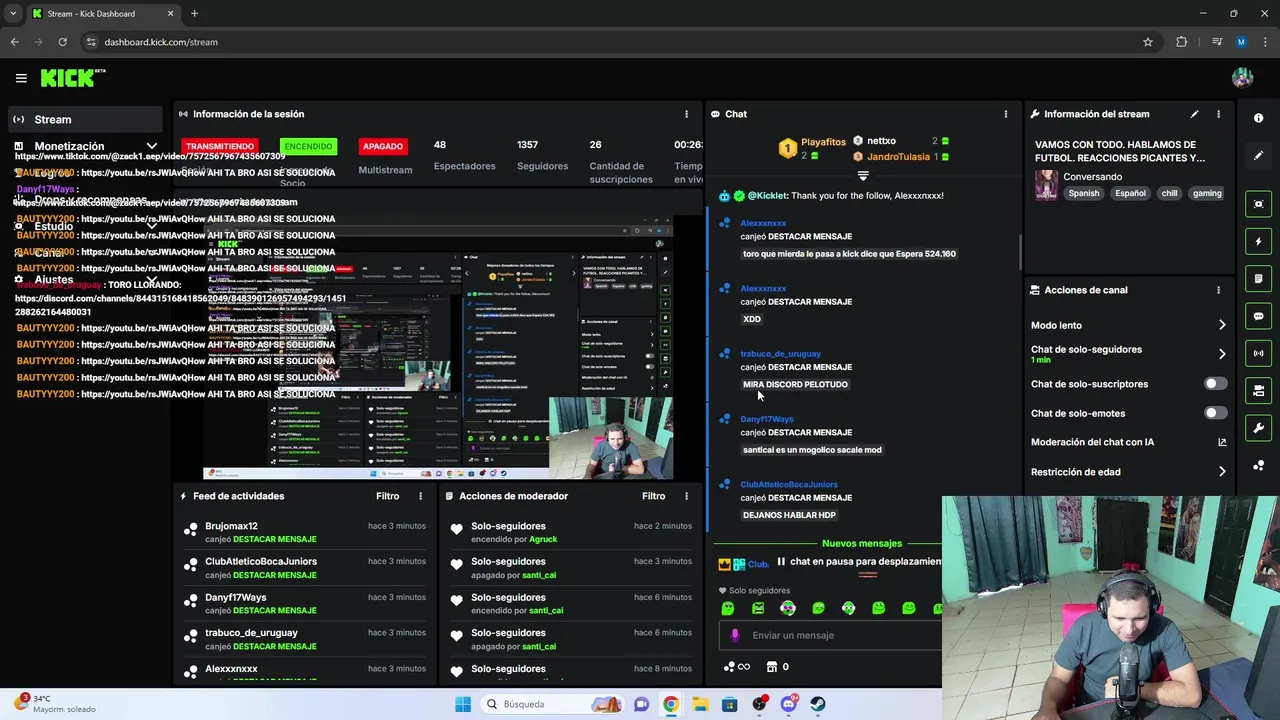Open Discord from taskbar
1280x720 pixels.
789,704
